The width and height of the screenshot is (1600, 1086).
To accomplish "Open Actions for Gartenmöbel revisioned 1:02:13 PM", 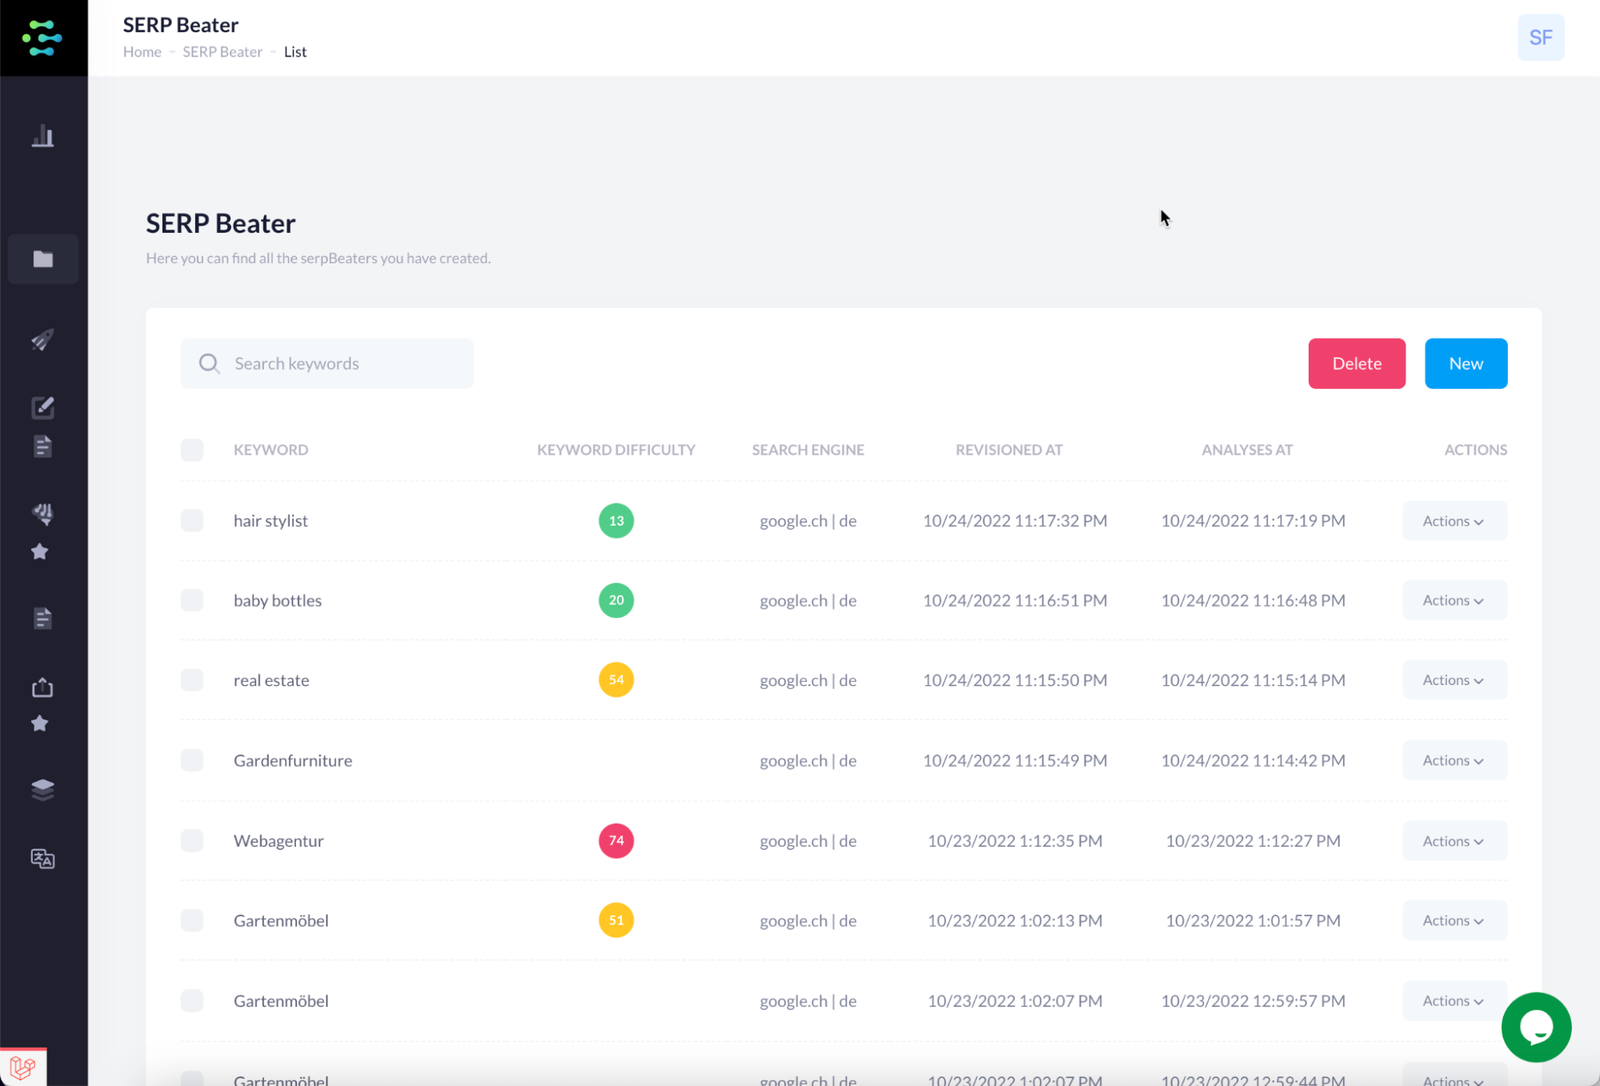I will 1454,920.
